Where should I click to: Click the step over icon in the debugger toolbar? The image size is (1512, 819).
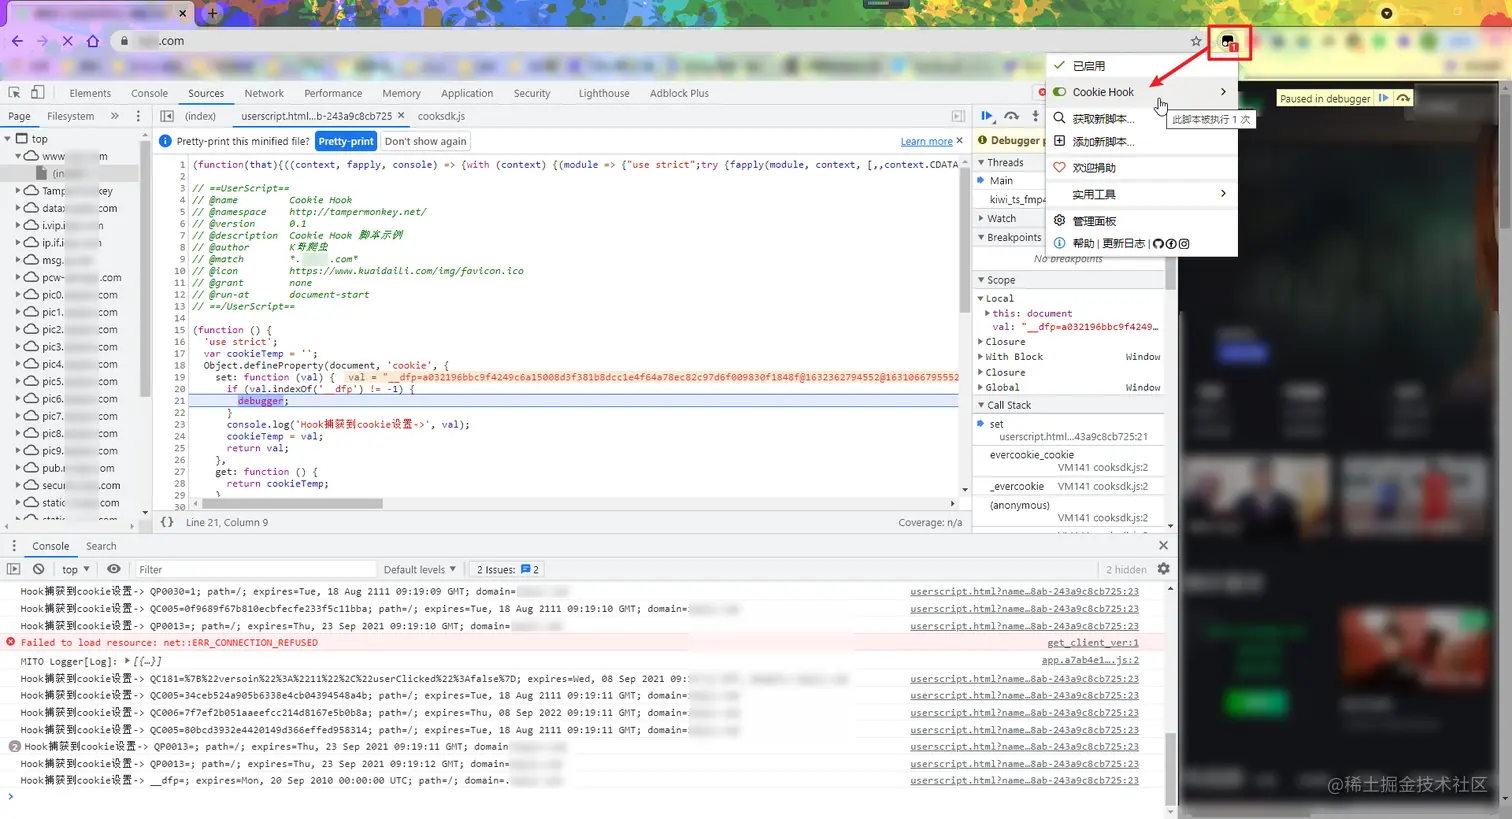(1012, 117)
